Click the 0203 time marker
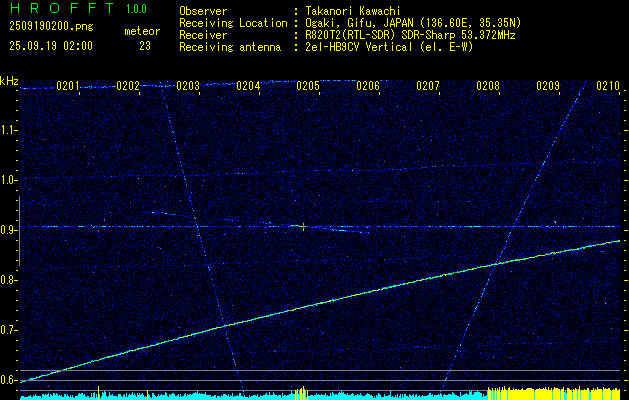This screenshot has width=629, height=400. [188, 86]
